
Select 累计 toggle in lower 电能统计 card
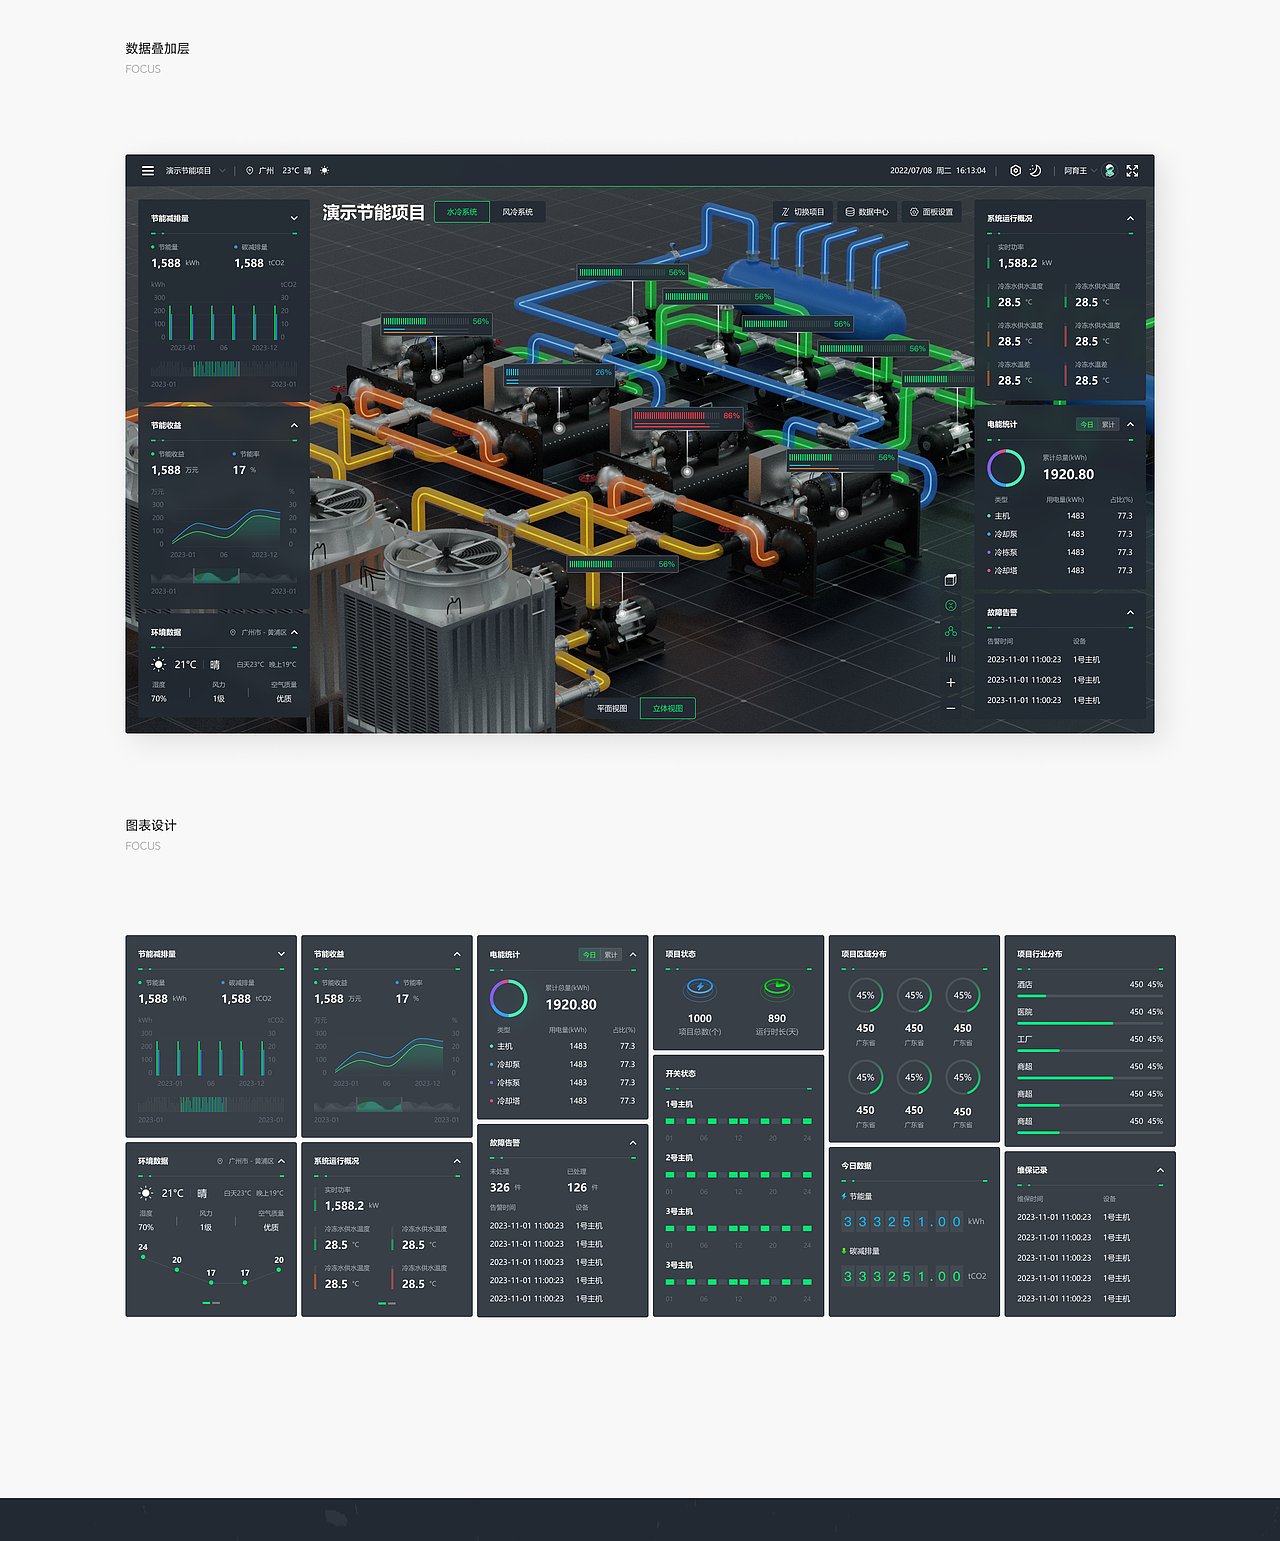pos(612,955)
